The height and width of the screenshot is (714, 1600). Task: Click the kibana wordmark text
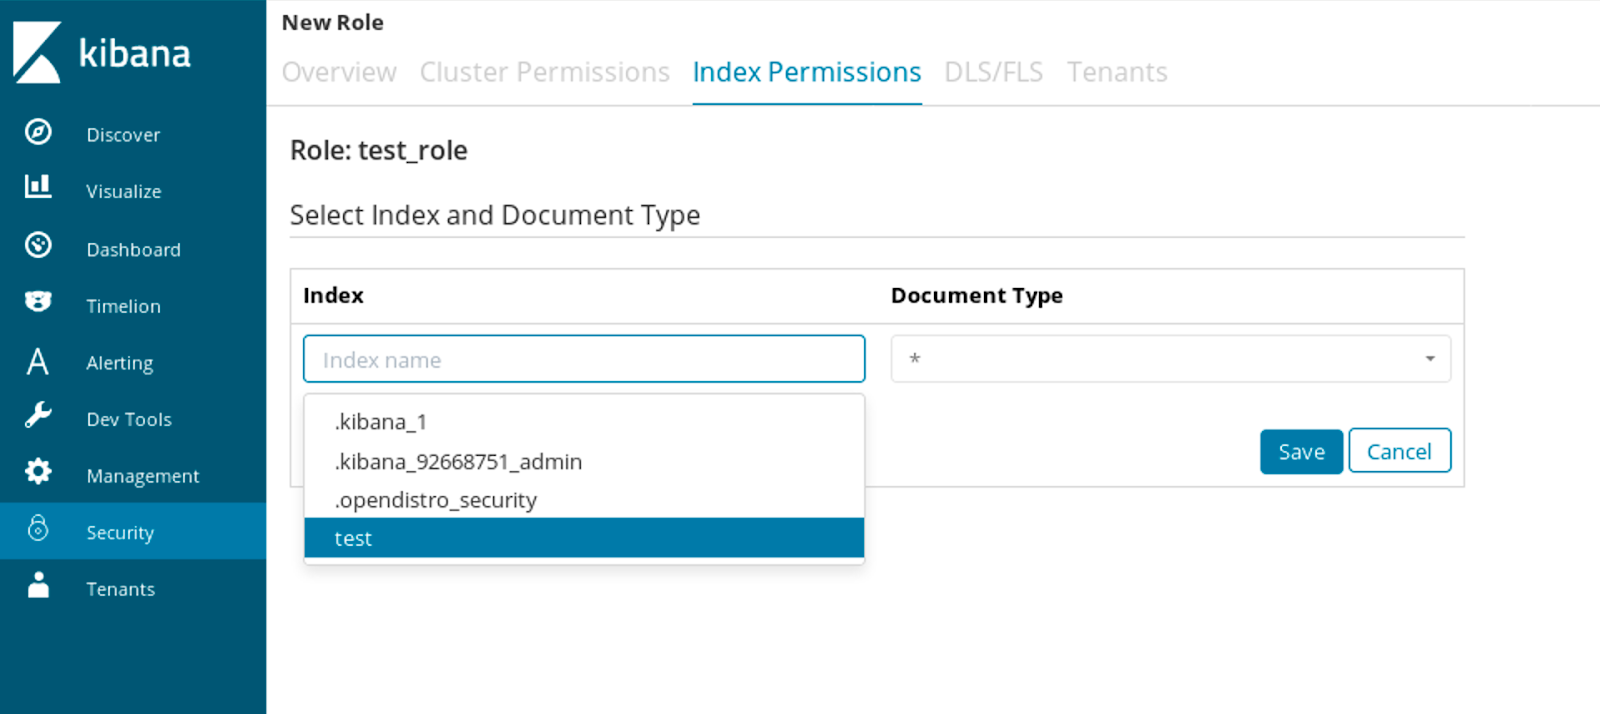click(134, 53)
